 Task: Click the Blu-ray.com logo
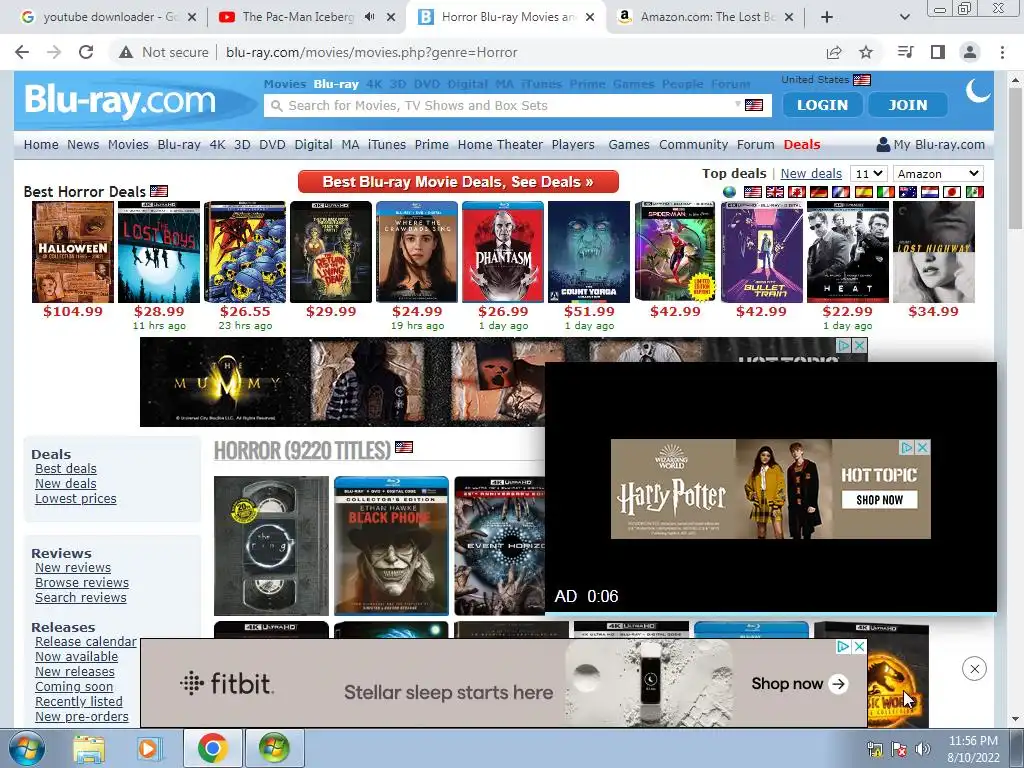tap(120, 100)
